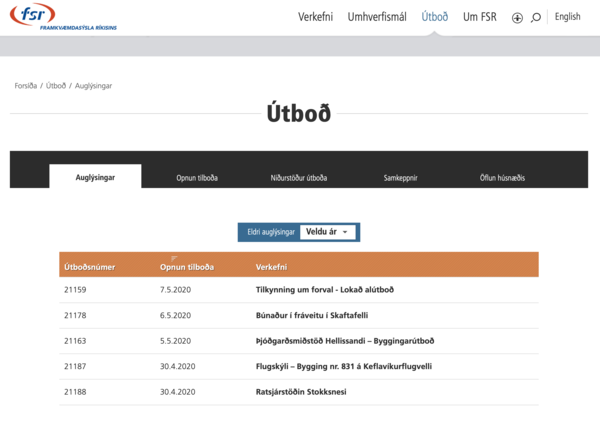Open the Veldu ár year dropdown

[x=329, y=232]
